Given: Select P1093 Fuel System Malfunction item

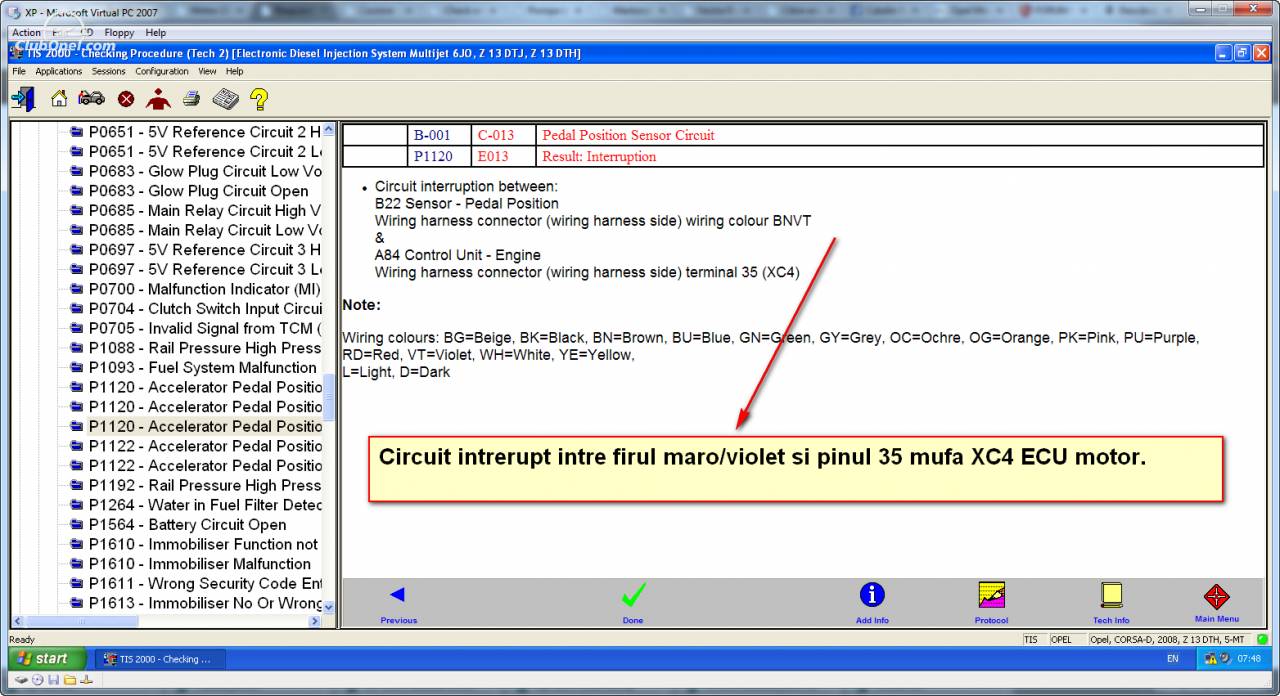Looking at the screenshot, I should [194, 367].
